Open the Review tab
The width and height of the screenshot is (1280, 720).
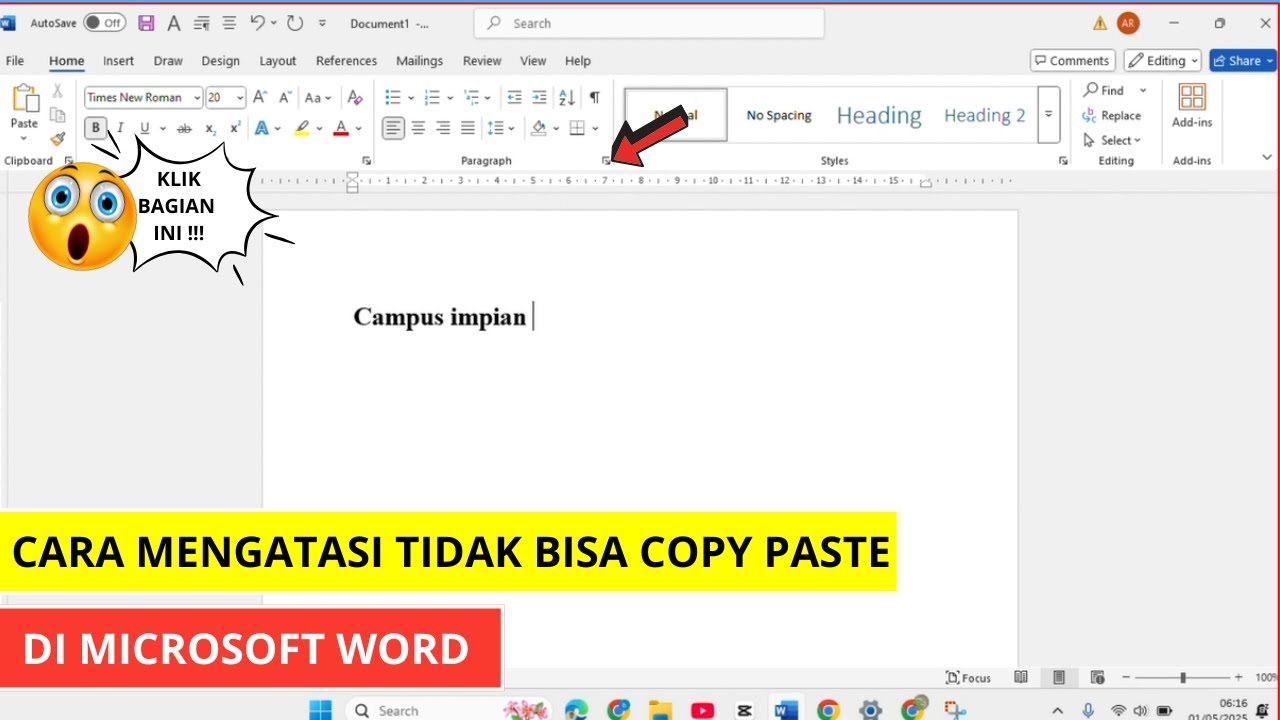tap(482, 61)
